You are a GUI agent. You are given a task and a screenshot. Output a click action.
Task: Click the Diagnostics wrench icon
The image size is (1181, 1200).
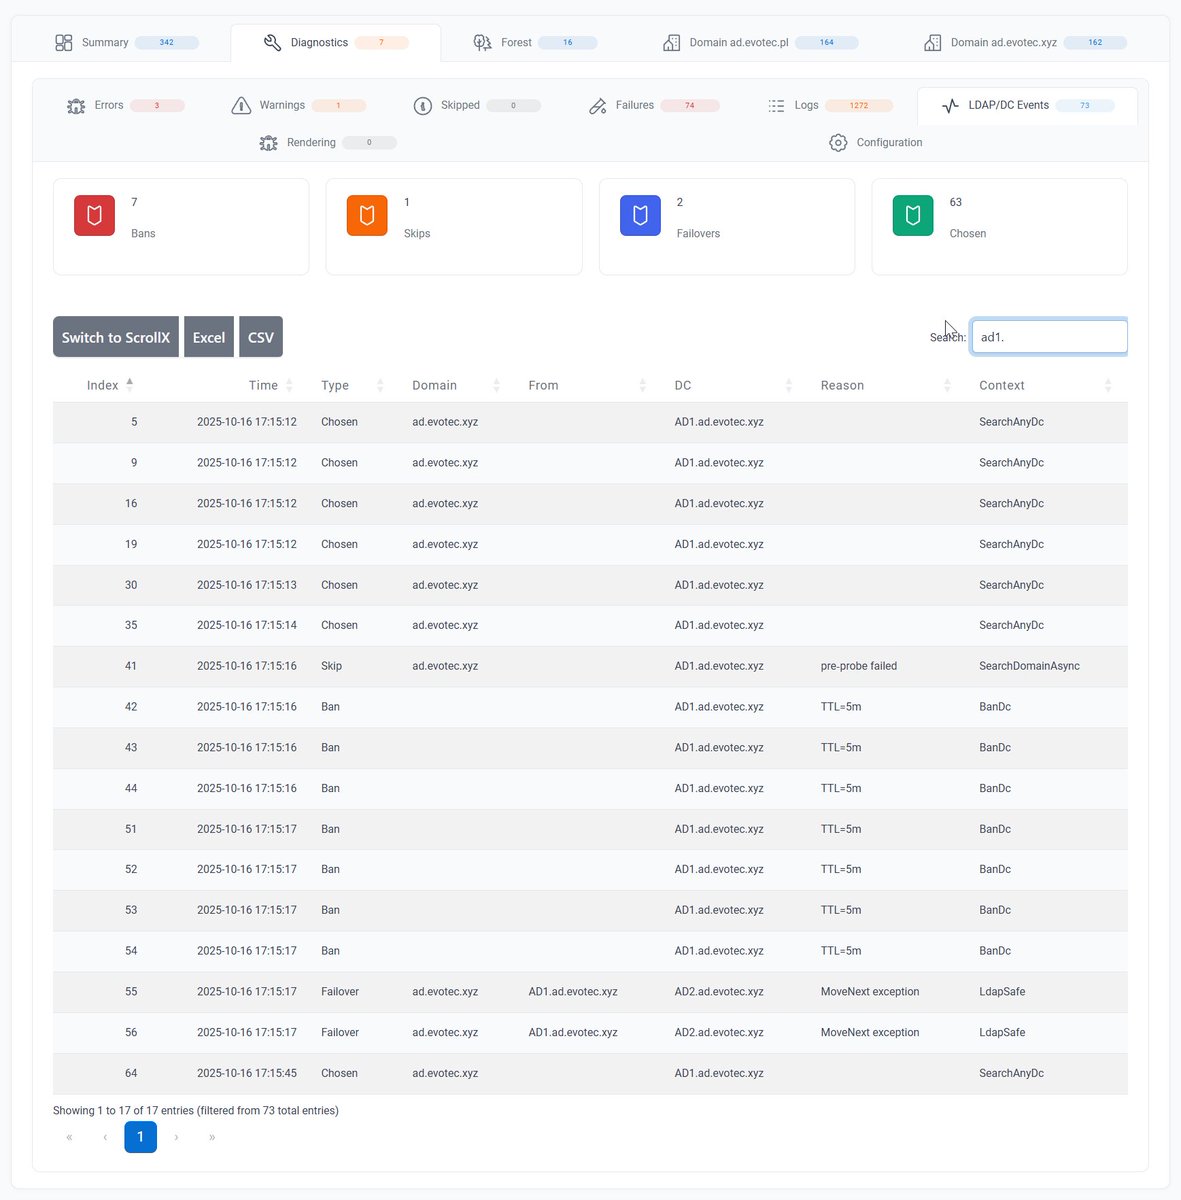(272, 43)
